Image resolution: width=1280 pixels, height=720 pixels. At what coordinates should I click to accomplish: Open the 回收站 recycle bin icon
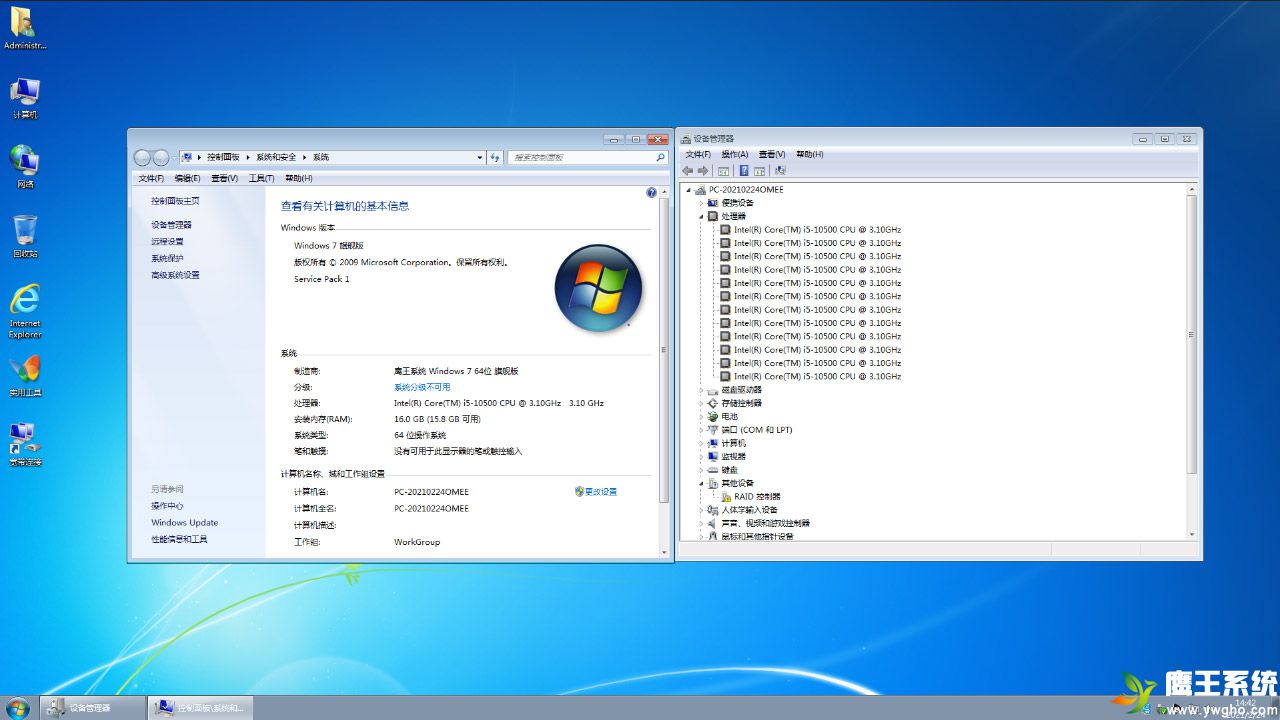point(25,237)
